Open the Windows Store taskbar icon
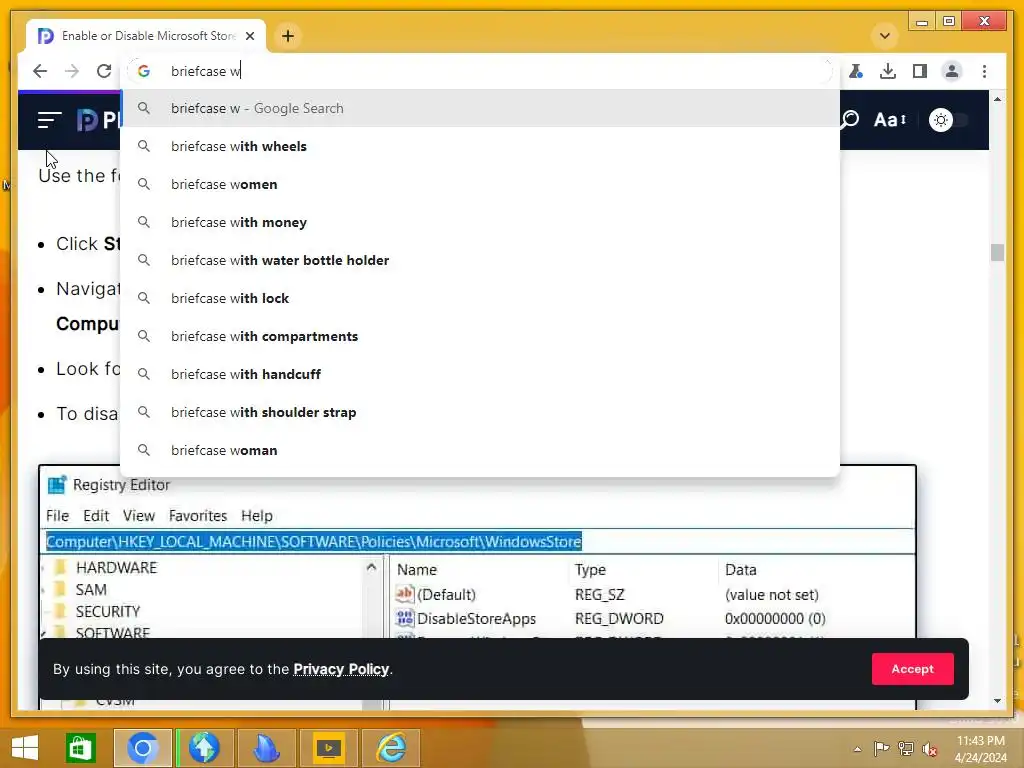Image resolution: width=1024 pixels, height=768 pixels. 81,748
